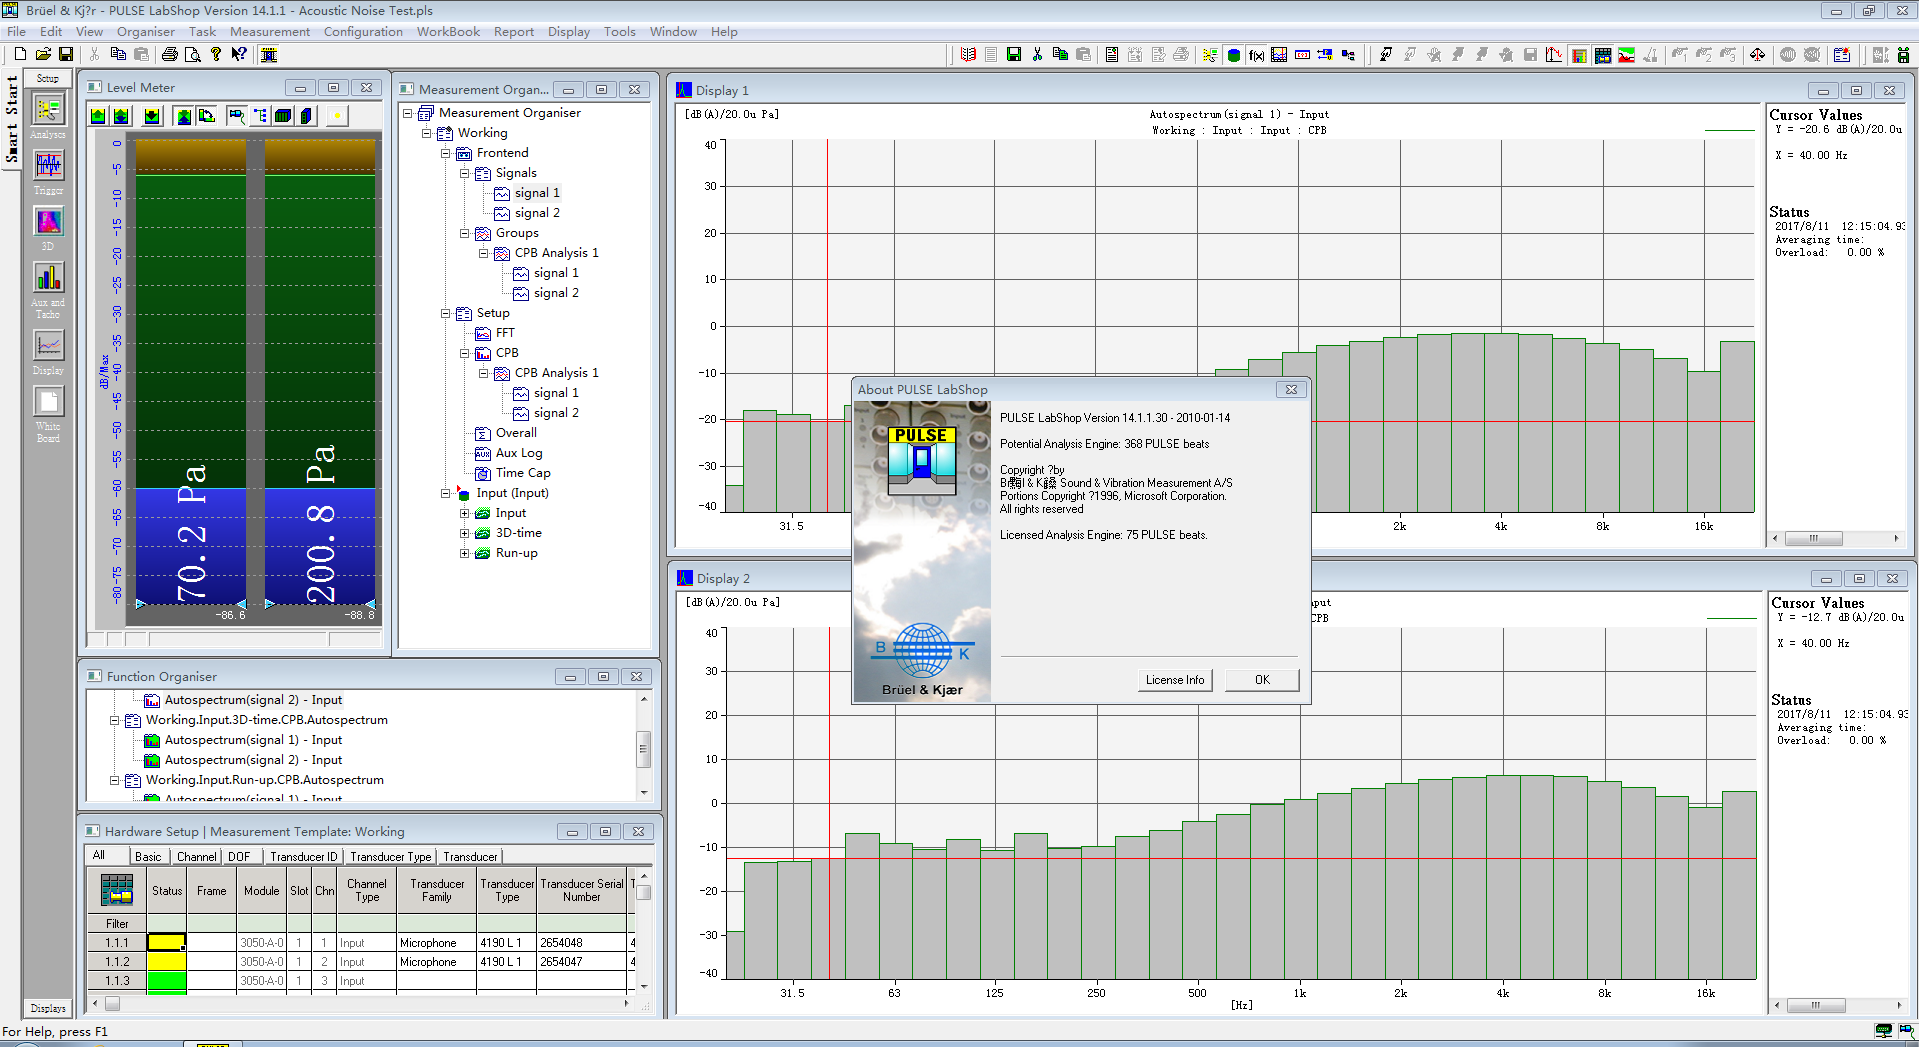Click the Trigger icon in Smart Start sidebar

coord(47,166)
